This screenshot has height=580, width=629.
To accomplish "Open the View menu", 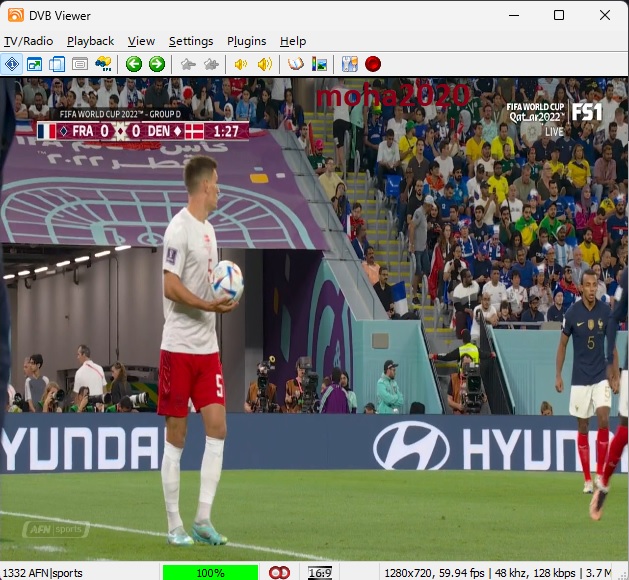I will [x=141, y=41].
